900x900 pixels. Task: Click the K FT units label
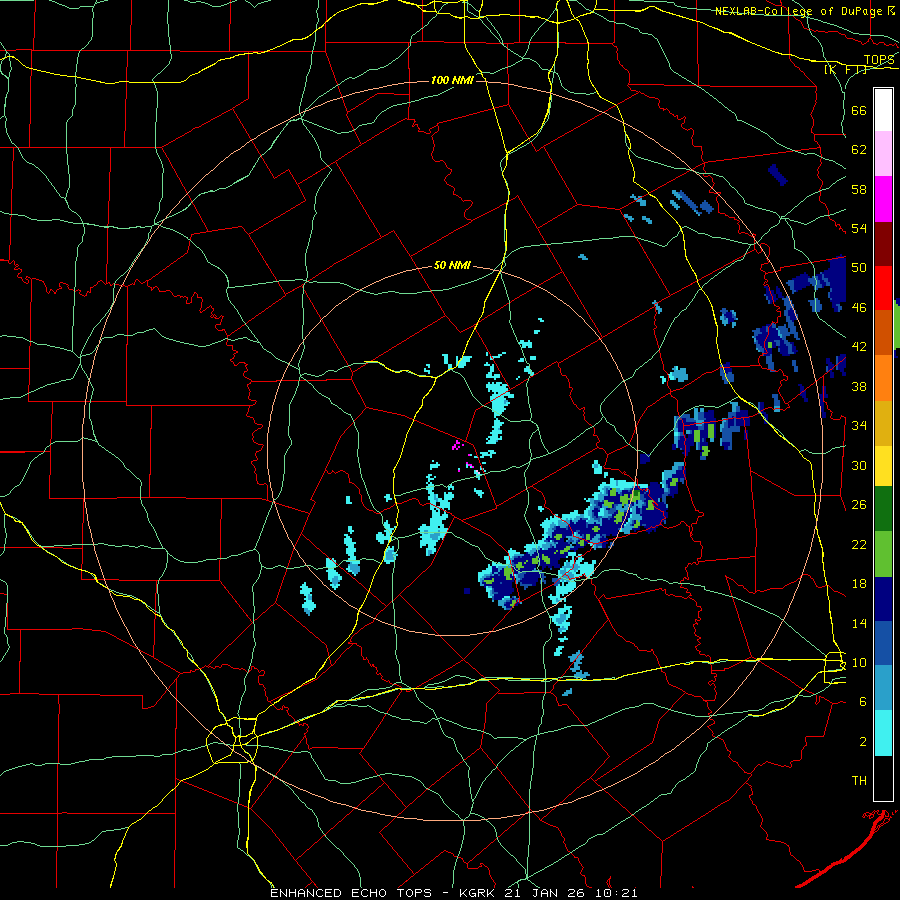845,69
